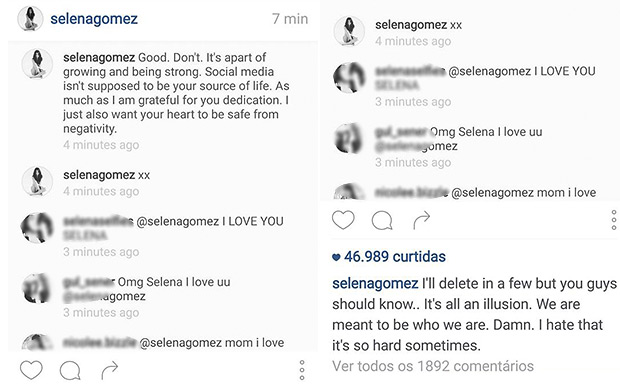Tap avatar beside 'Good. Don't.' comment

coord(37,64)
